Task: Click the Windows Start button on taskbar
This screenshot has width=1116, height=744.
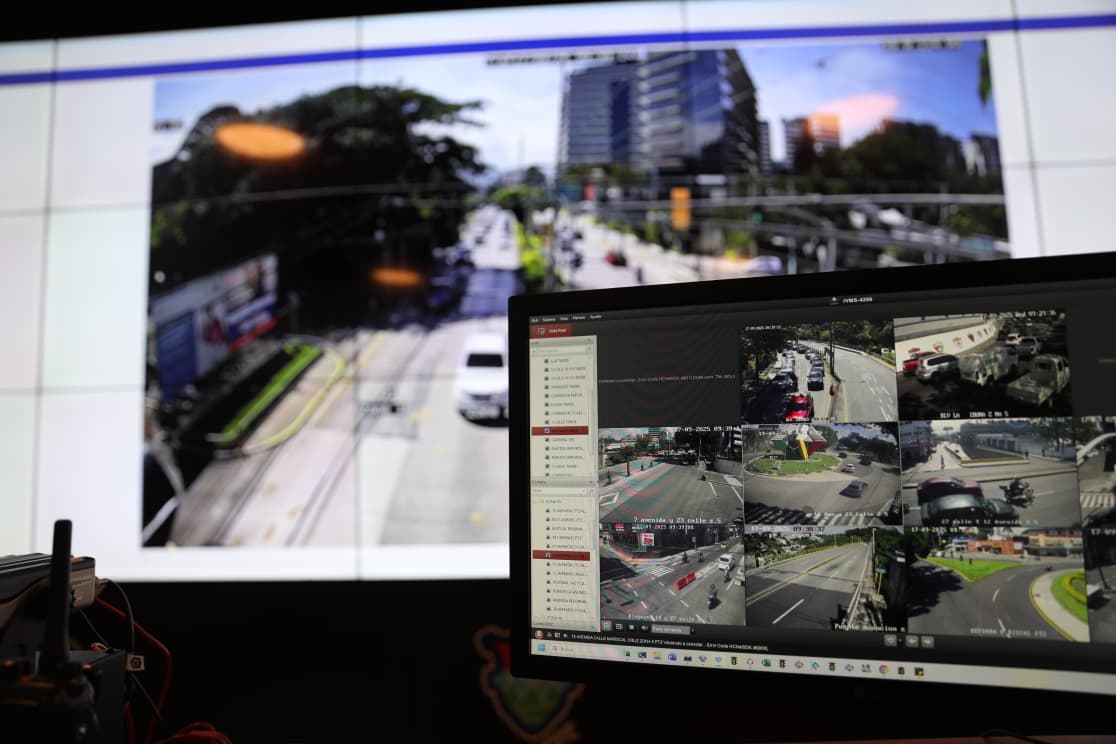Action: (539, 647)
